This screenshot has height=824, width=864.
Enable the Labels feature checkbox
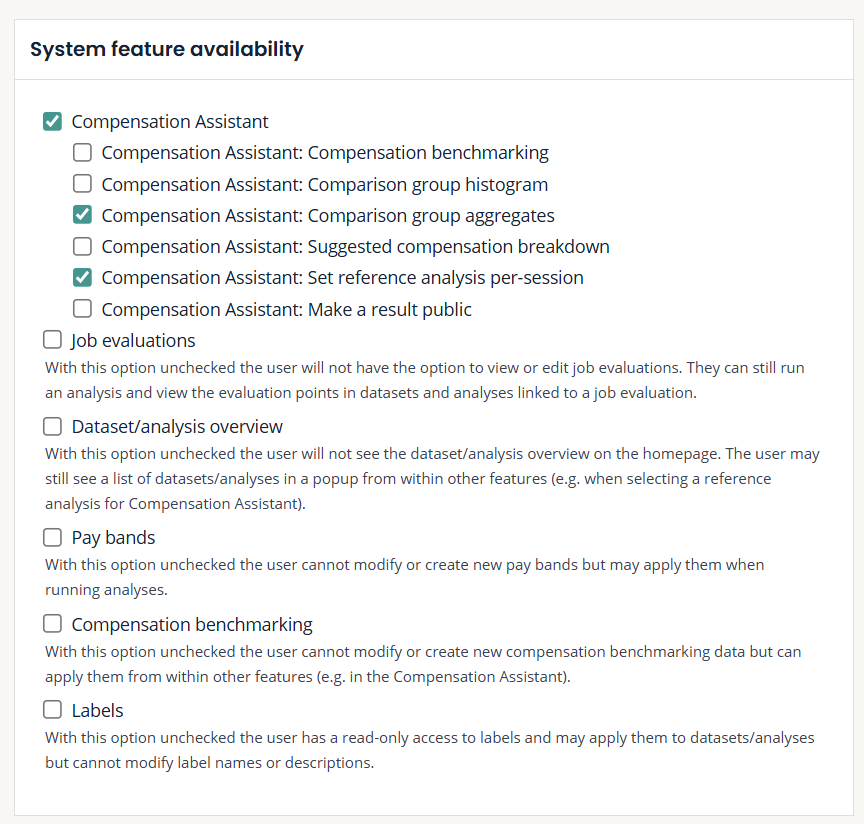(x=53, y=711)
